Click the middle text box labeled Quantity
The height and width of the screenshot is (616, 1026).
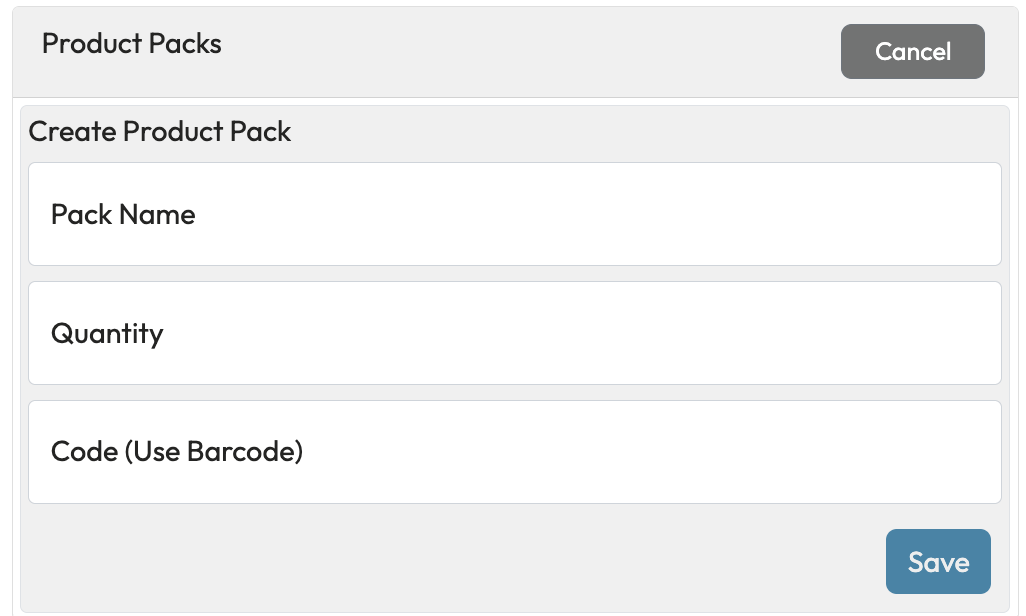pos(514,333)
